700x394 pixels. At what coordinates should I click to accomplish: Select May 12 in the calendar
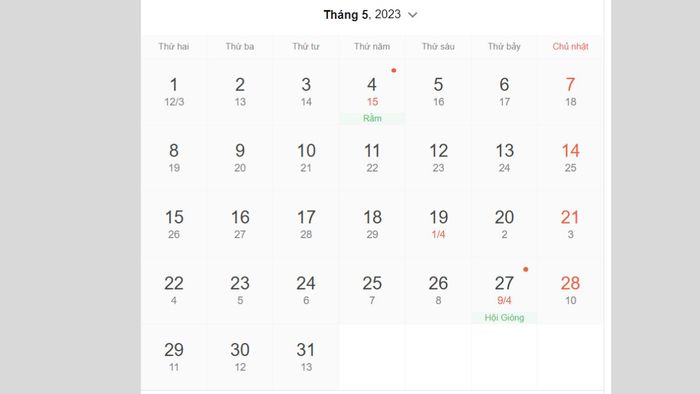[x=438, y=158]
